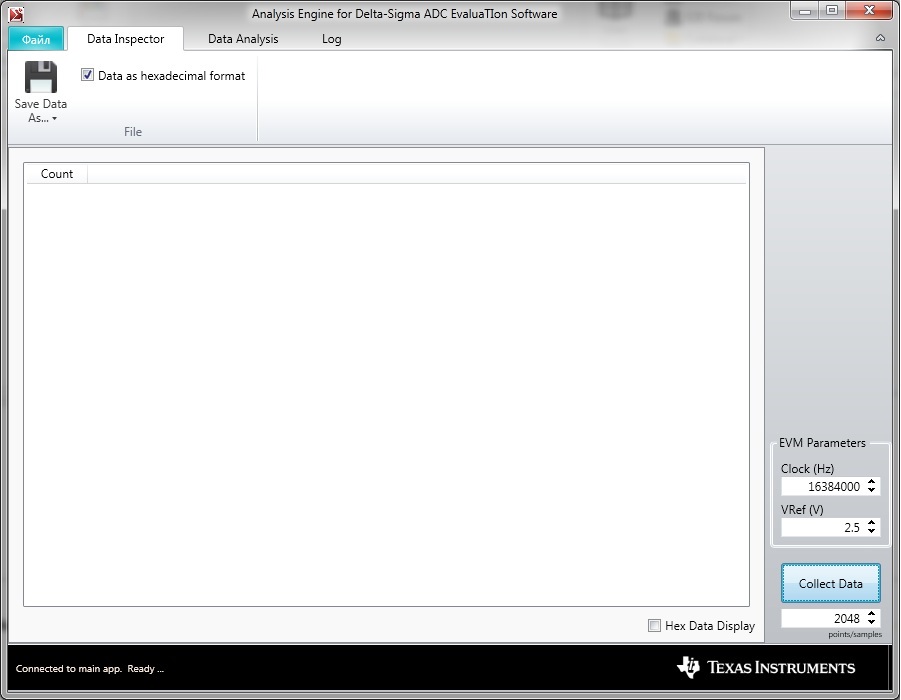Open the Файл menu tab
The width and height of the screenshot is (901, 700).
coord(36,39)
